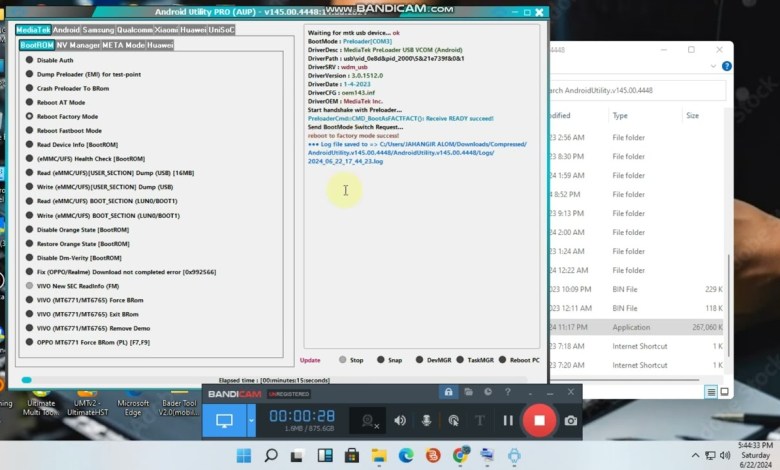
Task: Click the Size column header in Explorer
Action: pos(692,116)
